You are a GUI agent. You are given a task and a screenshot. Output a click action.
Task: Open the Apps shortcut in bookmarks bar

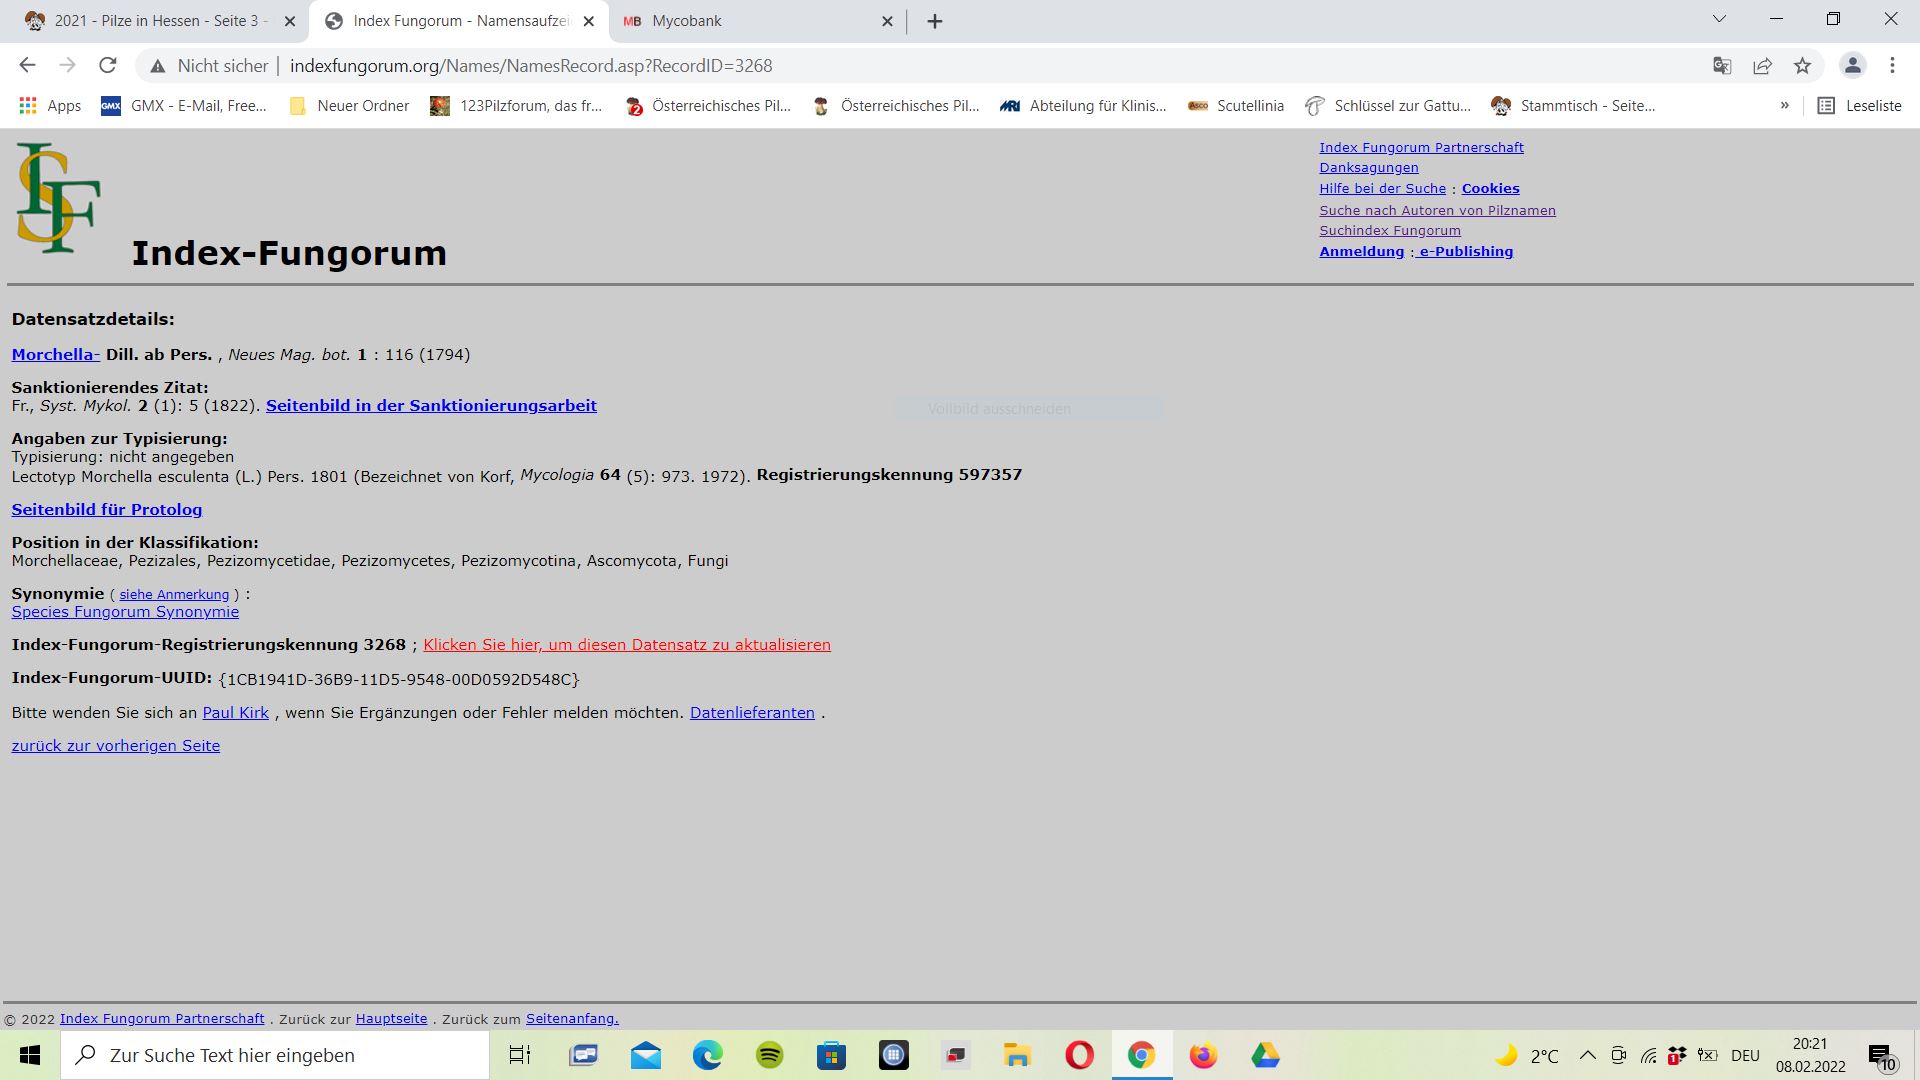pos(50,106)
